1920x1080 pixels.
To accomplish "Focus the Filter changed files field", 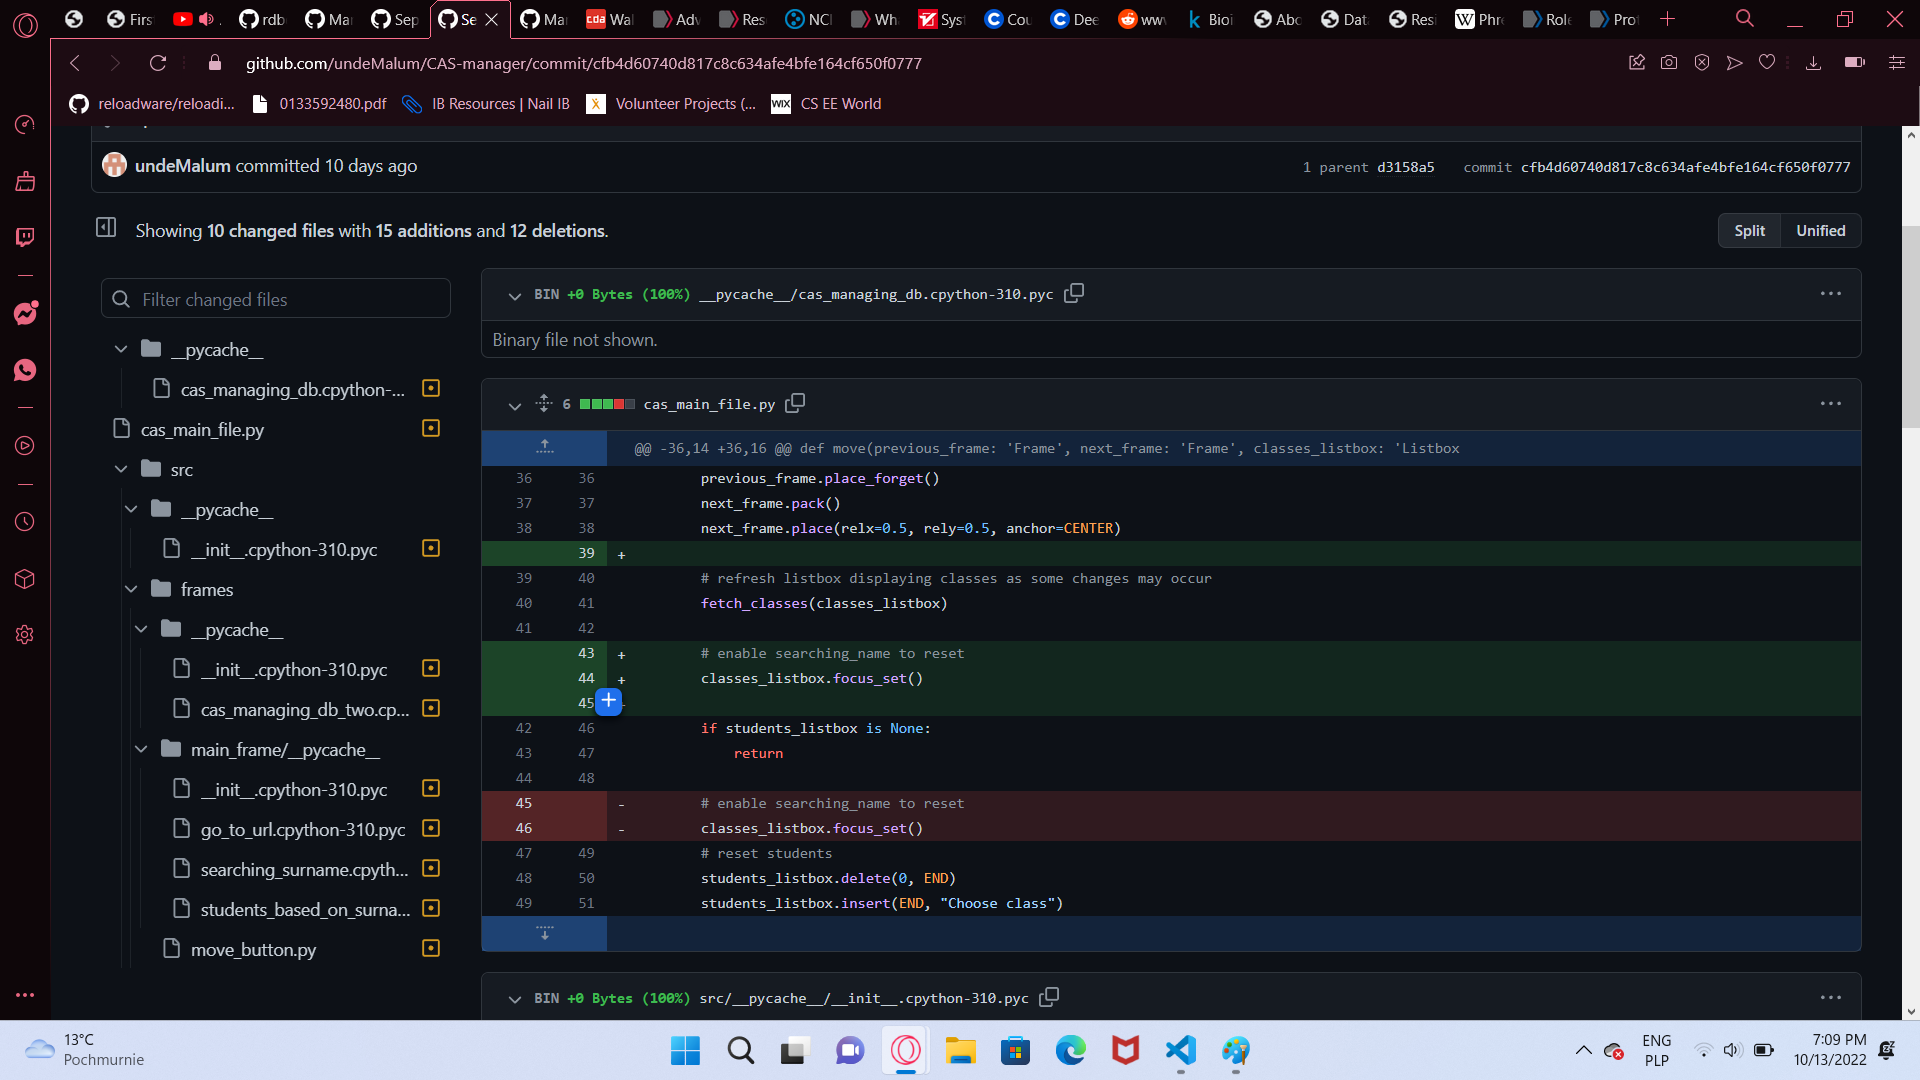I will point(276,299).
